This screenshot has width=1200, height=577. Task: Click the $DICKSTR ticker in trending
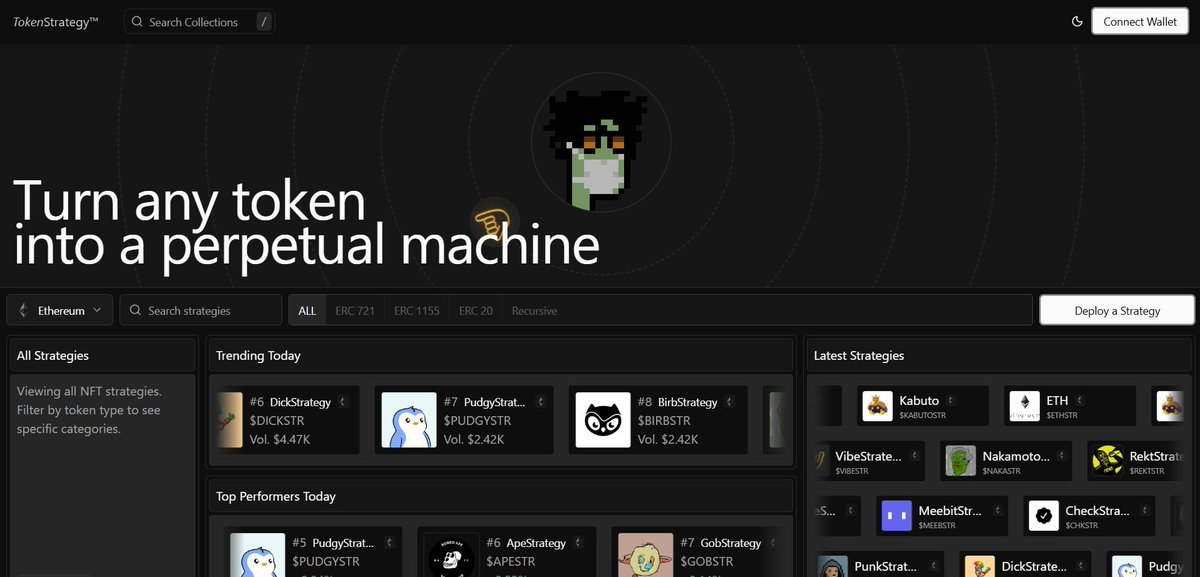[281, 421]
